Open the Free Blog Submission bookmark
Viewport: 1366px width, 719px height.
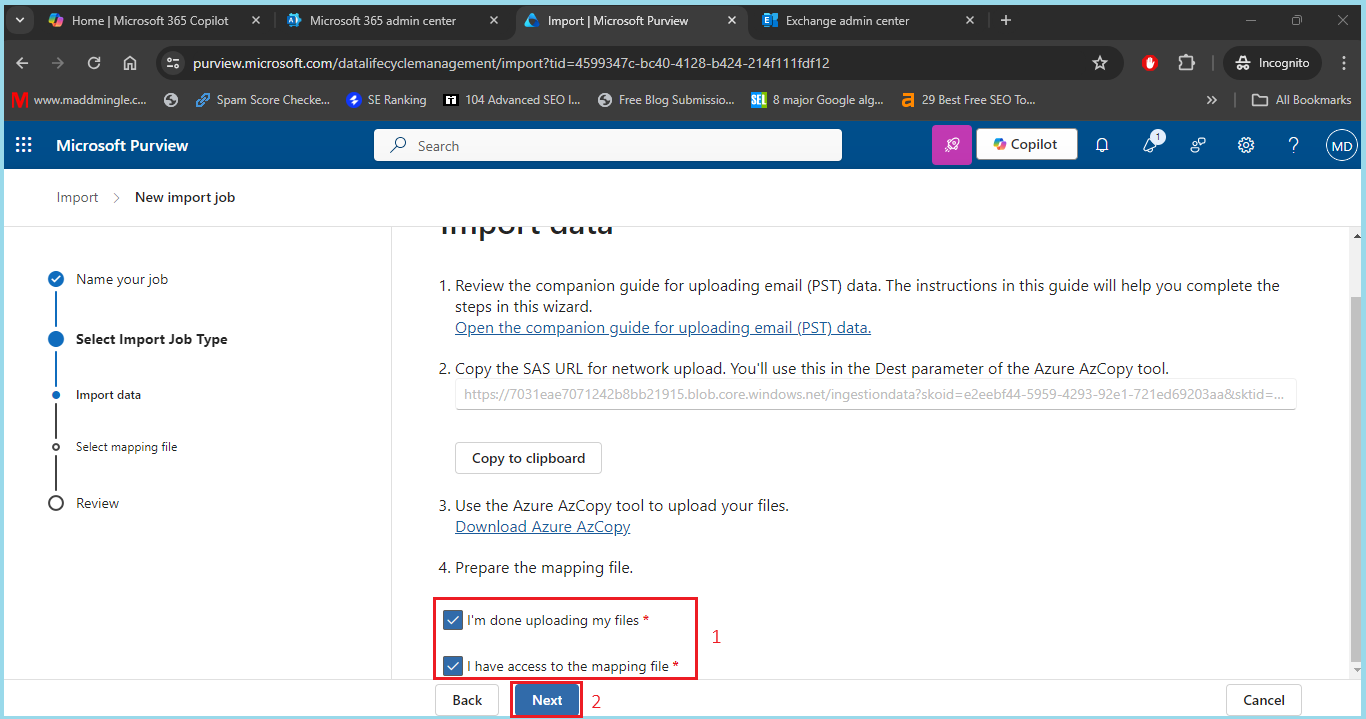pyautogui.click(x=665, y=100)
